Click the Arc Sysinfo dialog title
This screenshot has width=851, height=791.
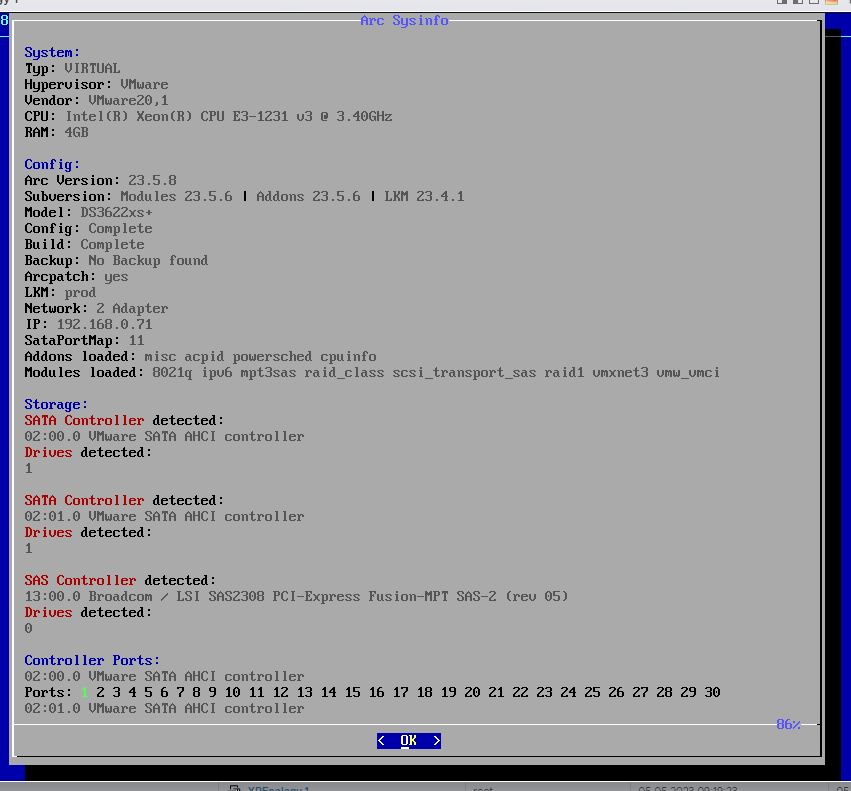click(404, 20)
